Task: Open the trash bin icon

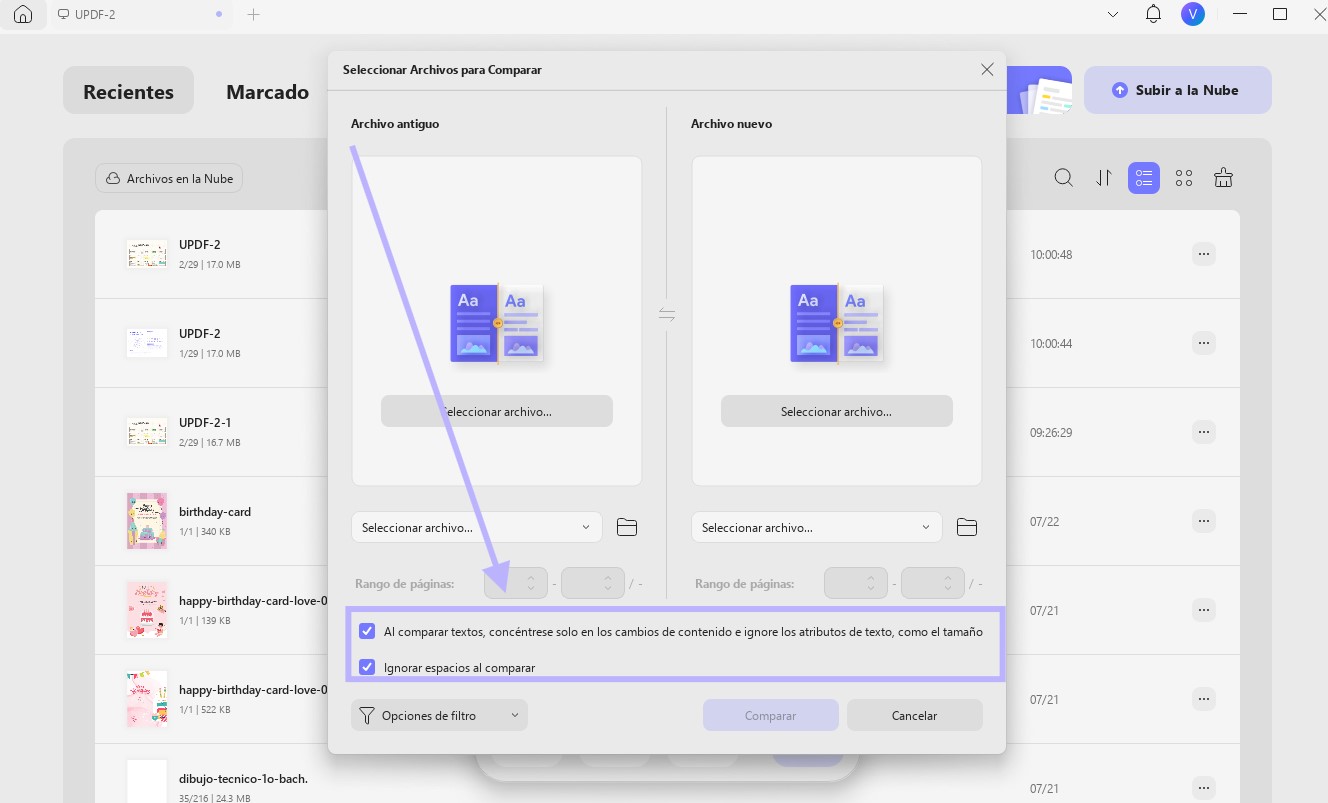Action: pos(1223,178)
